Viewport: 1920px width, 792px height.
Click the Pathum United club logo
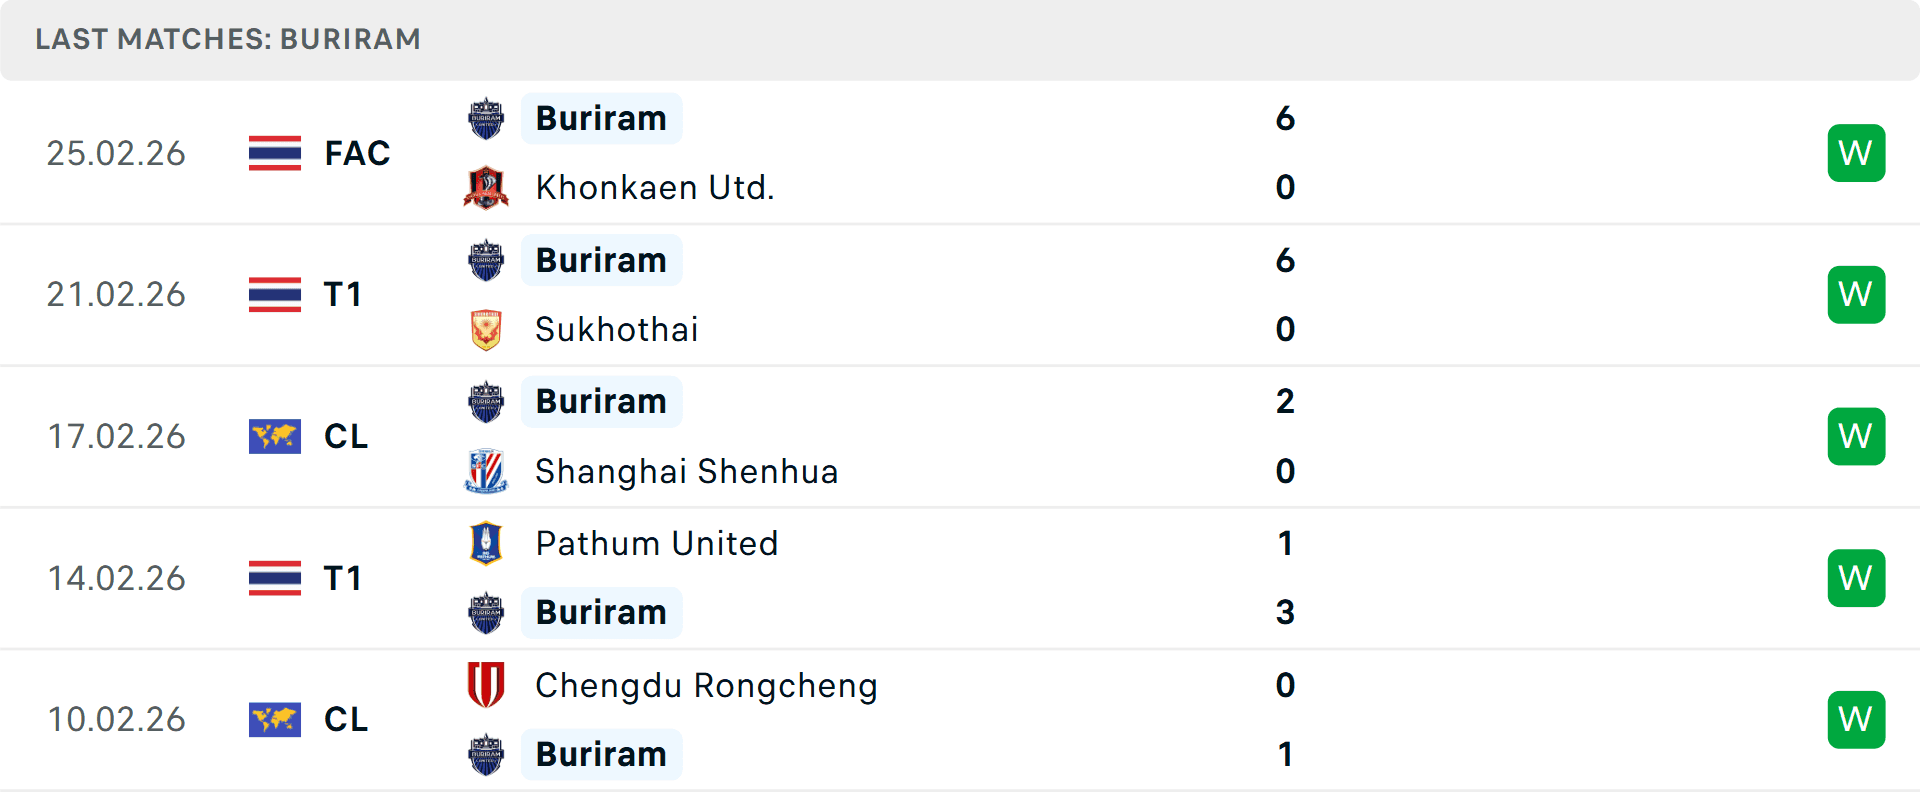coord(486,544)
